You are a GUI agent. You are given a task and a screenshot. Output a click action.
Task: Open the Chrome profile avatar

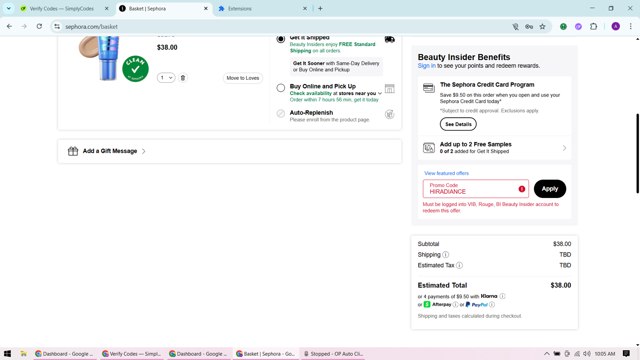pos(616,27)
